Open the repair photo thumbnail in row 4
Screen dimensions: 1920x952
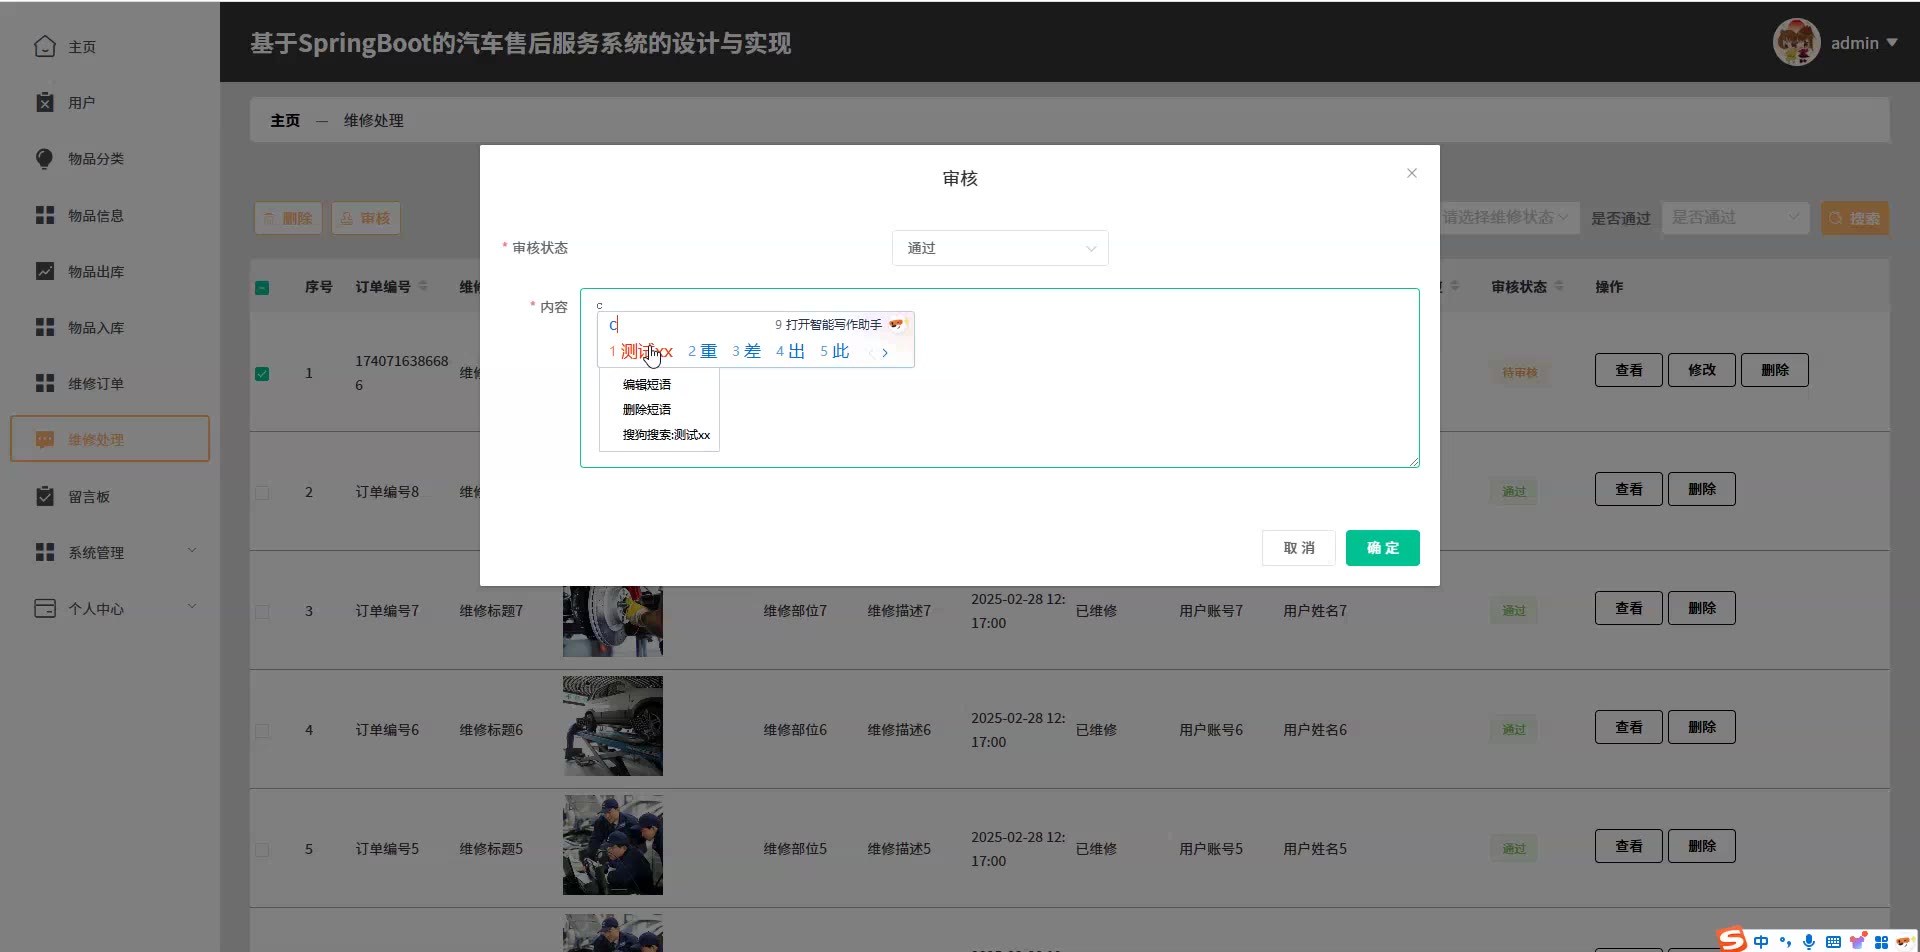coord(613,726)
